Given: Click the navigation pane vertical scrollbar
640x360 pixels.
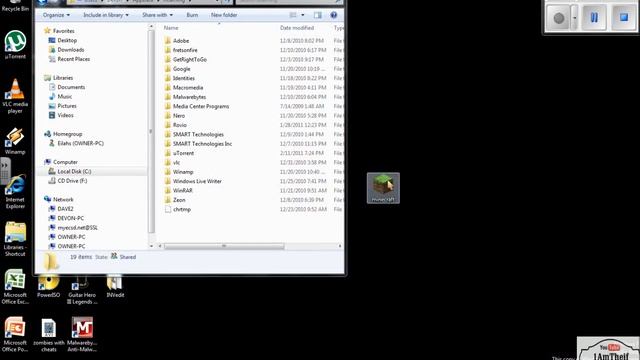Looking at the screenshot, I should click(151, 131).
